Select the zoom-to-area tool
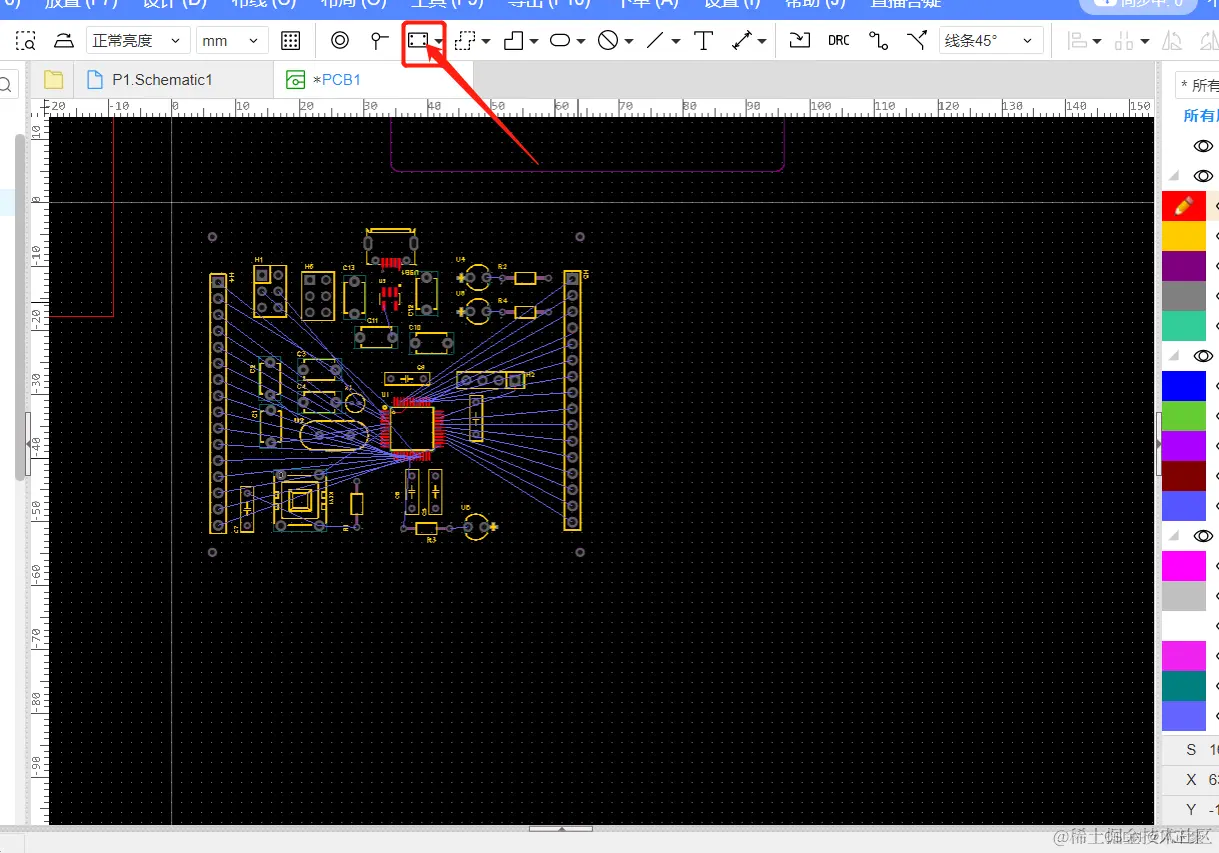The image size is (1219, 853). pyautogui.click(x=26, y=41)
